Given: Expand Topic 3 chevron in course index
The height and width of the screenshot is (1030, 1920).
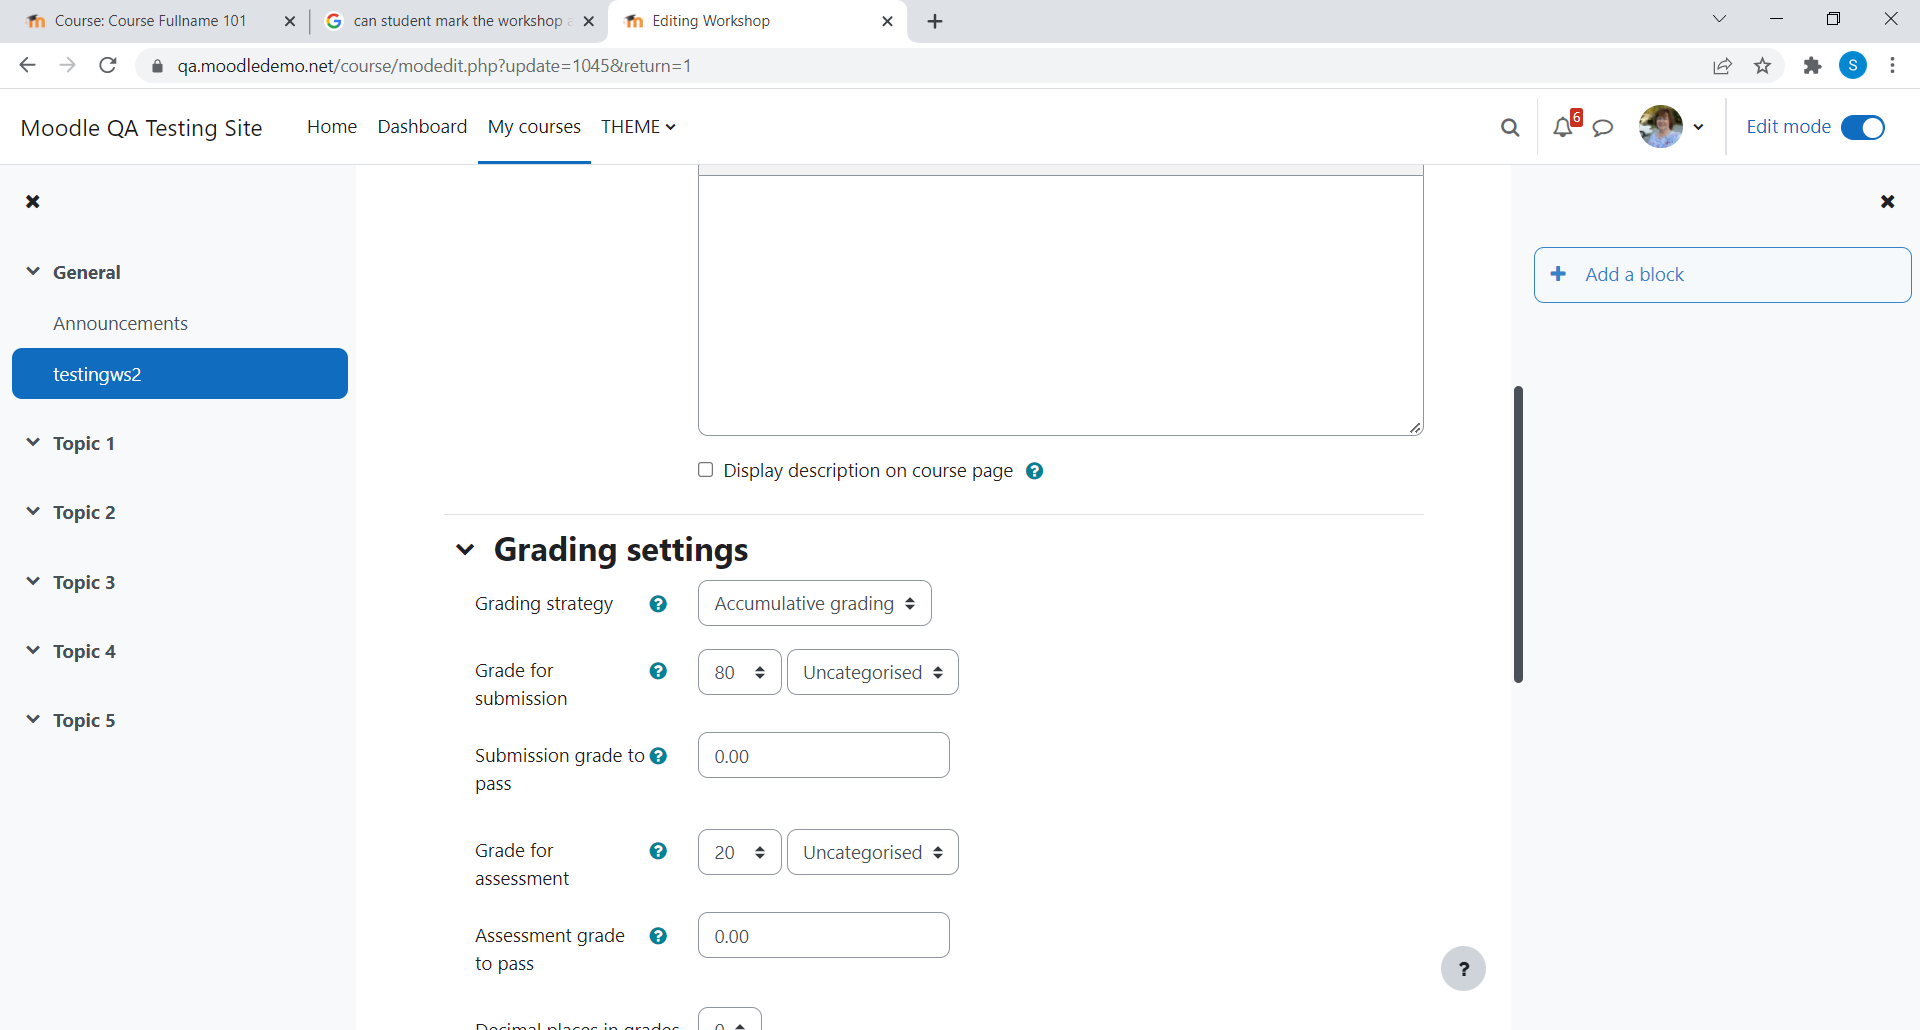Looking at the screenshot, I should pos(33,581).
